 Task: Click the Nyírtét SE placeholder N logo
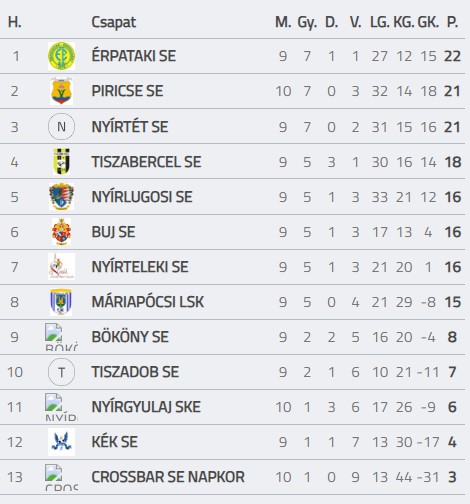(x=61, y=126)
